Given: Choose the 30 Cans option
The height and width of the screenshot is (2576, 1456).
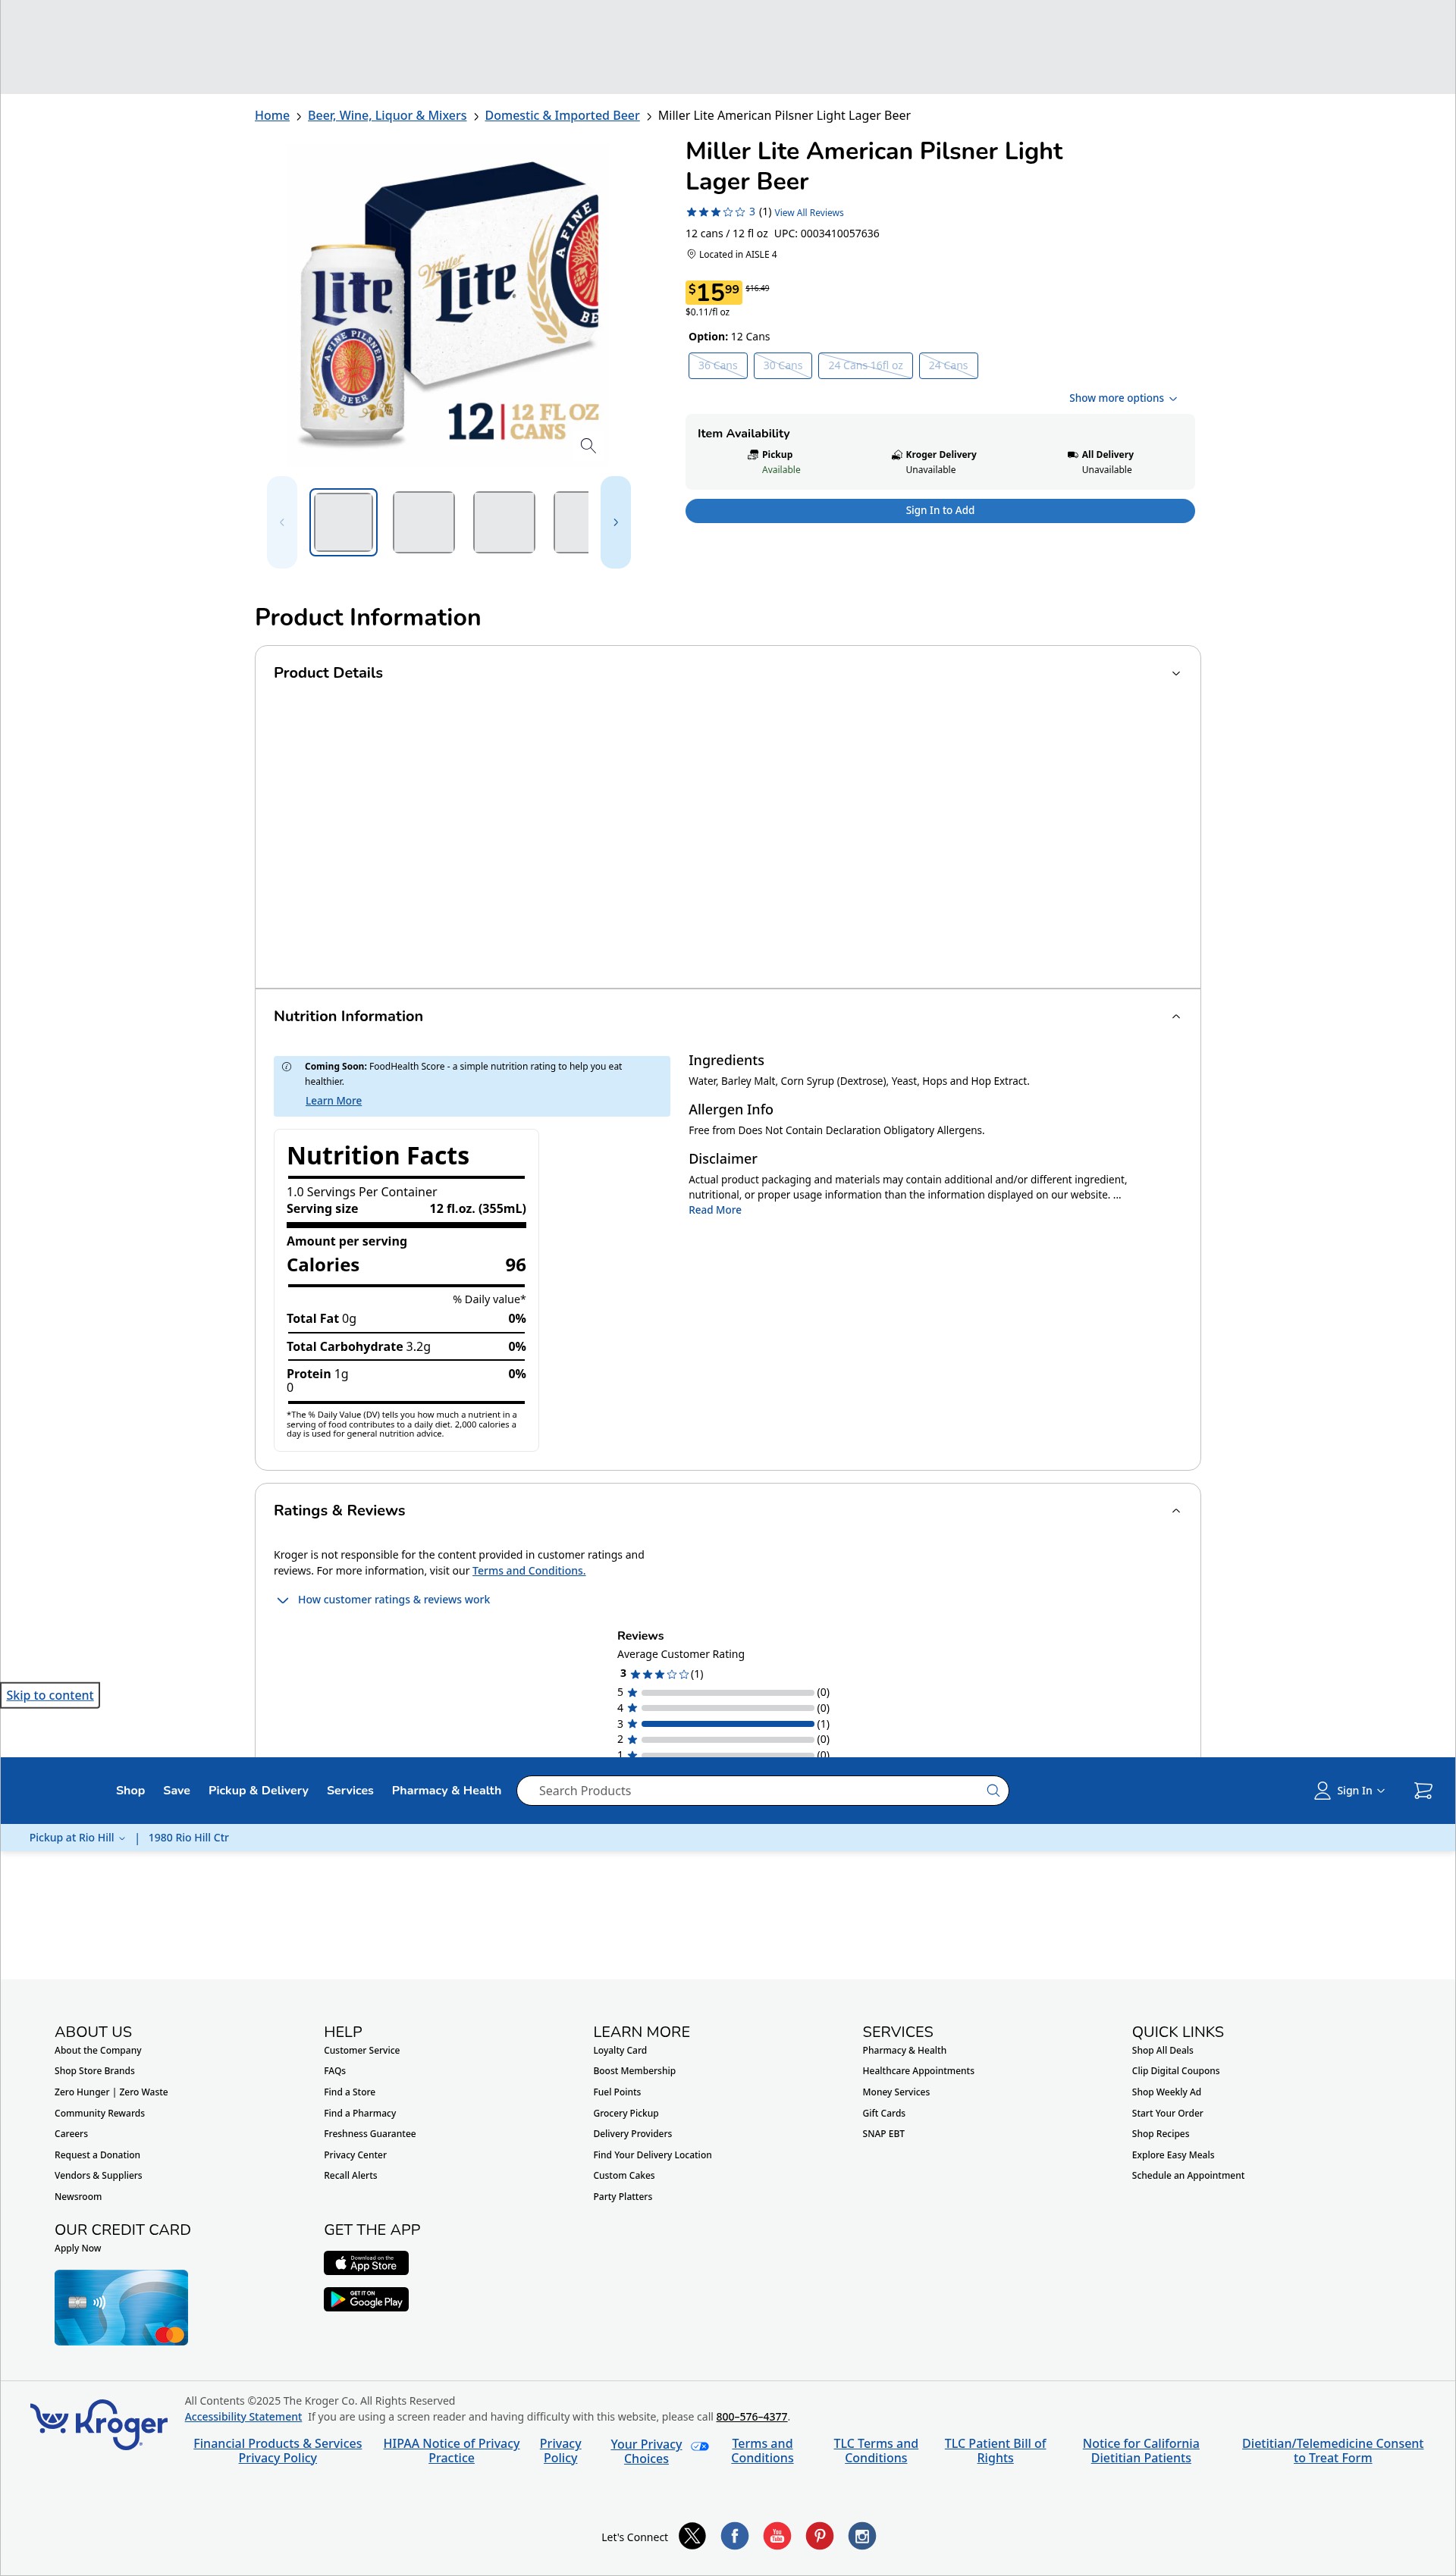Looking at the screenshot, I should 783,366.
